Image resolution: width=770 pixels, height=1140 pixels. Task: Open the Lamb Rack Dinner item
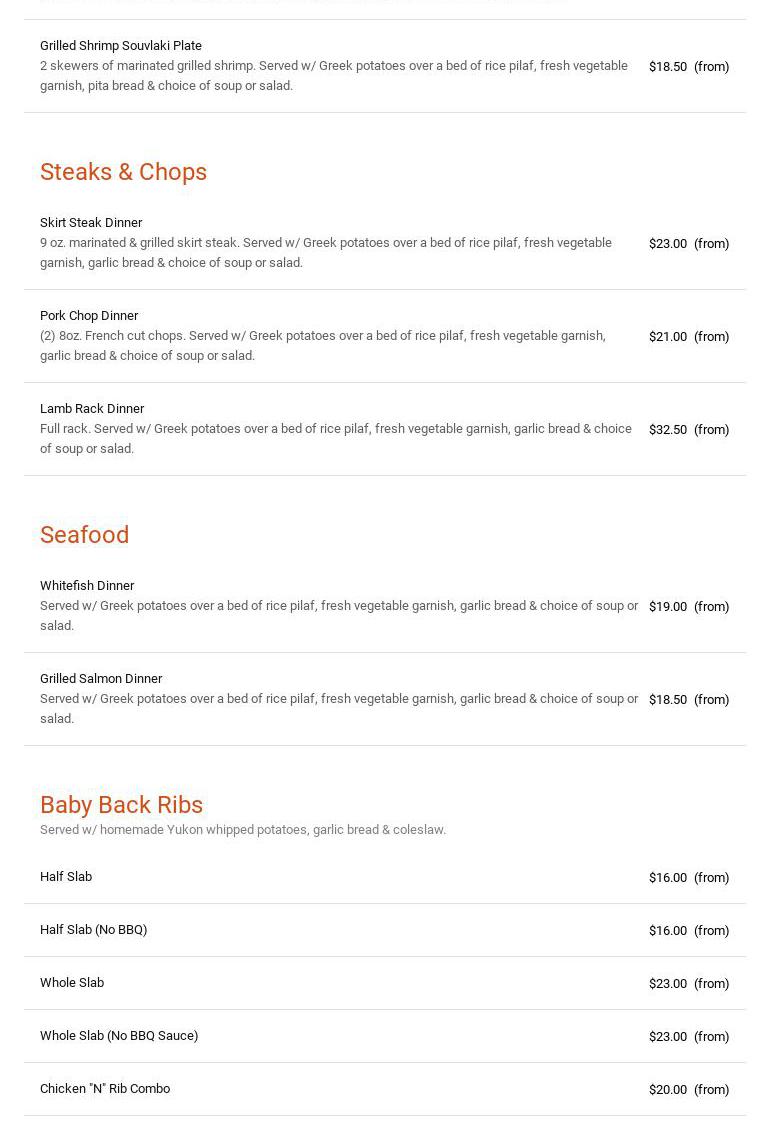click(x=92, y=409)
